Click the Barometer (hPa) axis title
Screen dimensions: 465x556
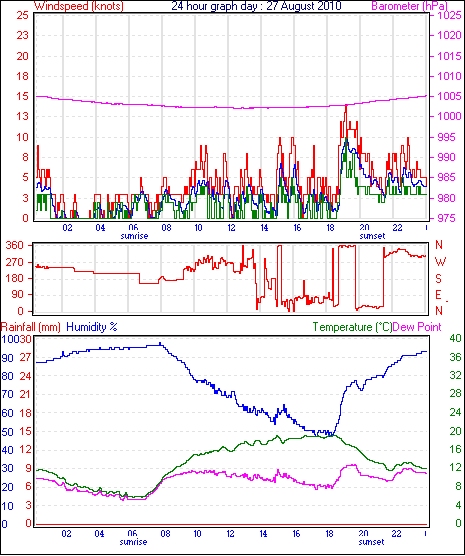coord(410,6)
